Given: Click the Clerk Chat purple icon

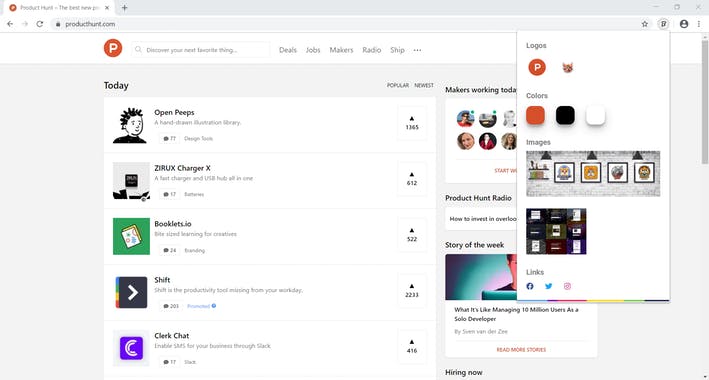Looking at the screenshot, I should 131,348.
